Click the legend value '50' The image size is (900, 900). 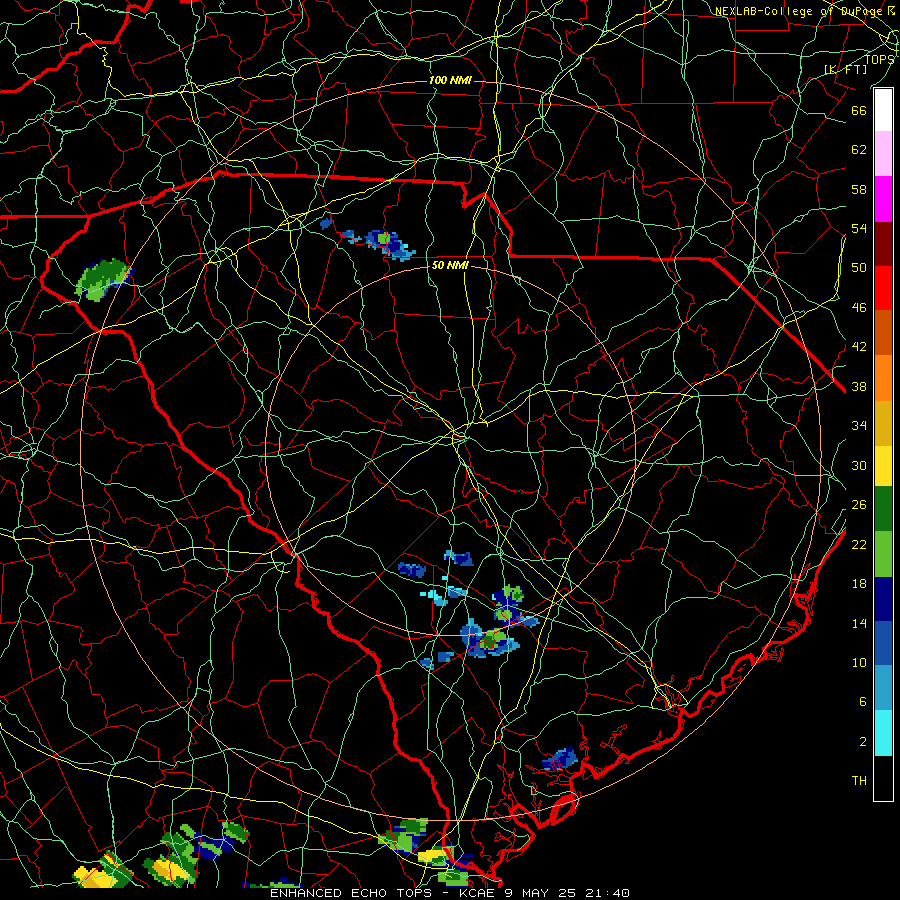pos(859,268)
